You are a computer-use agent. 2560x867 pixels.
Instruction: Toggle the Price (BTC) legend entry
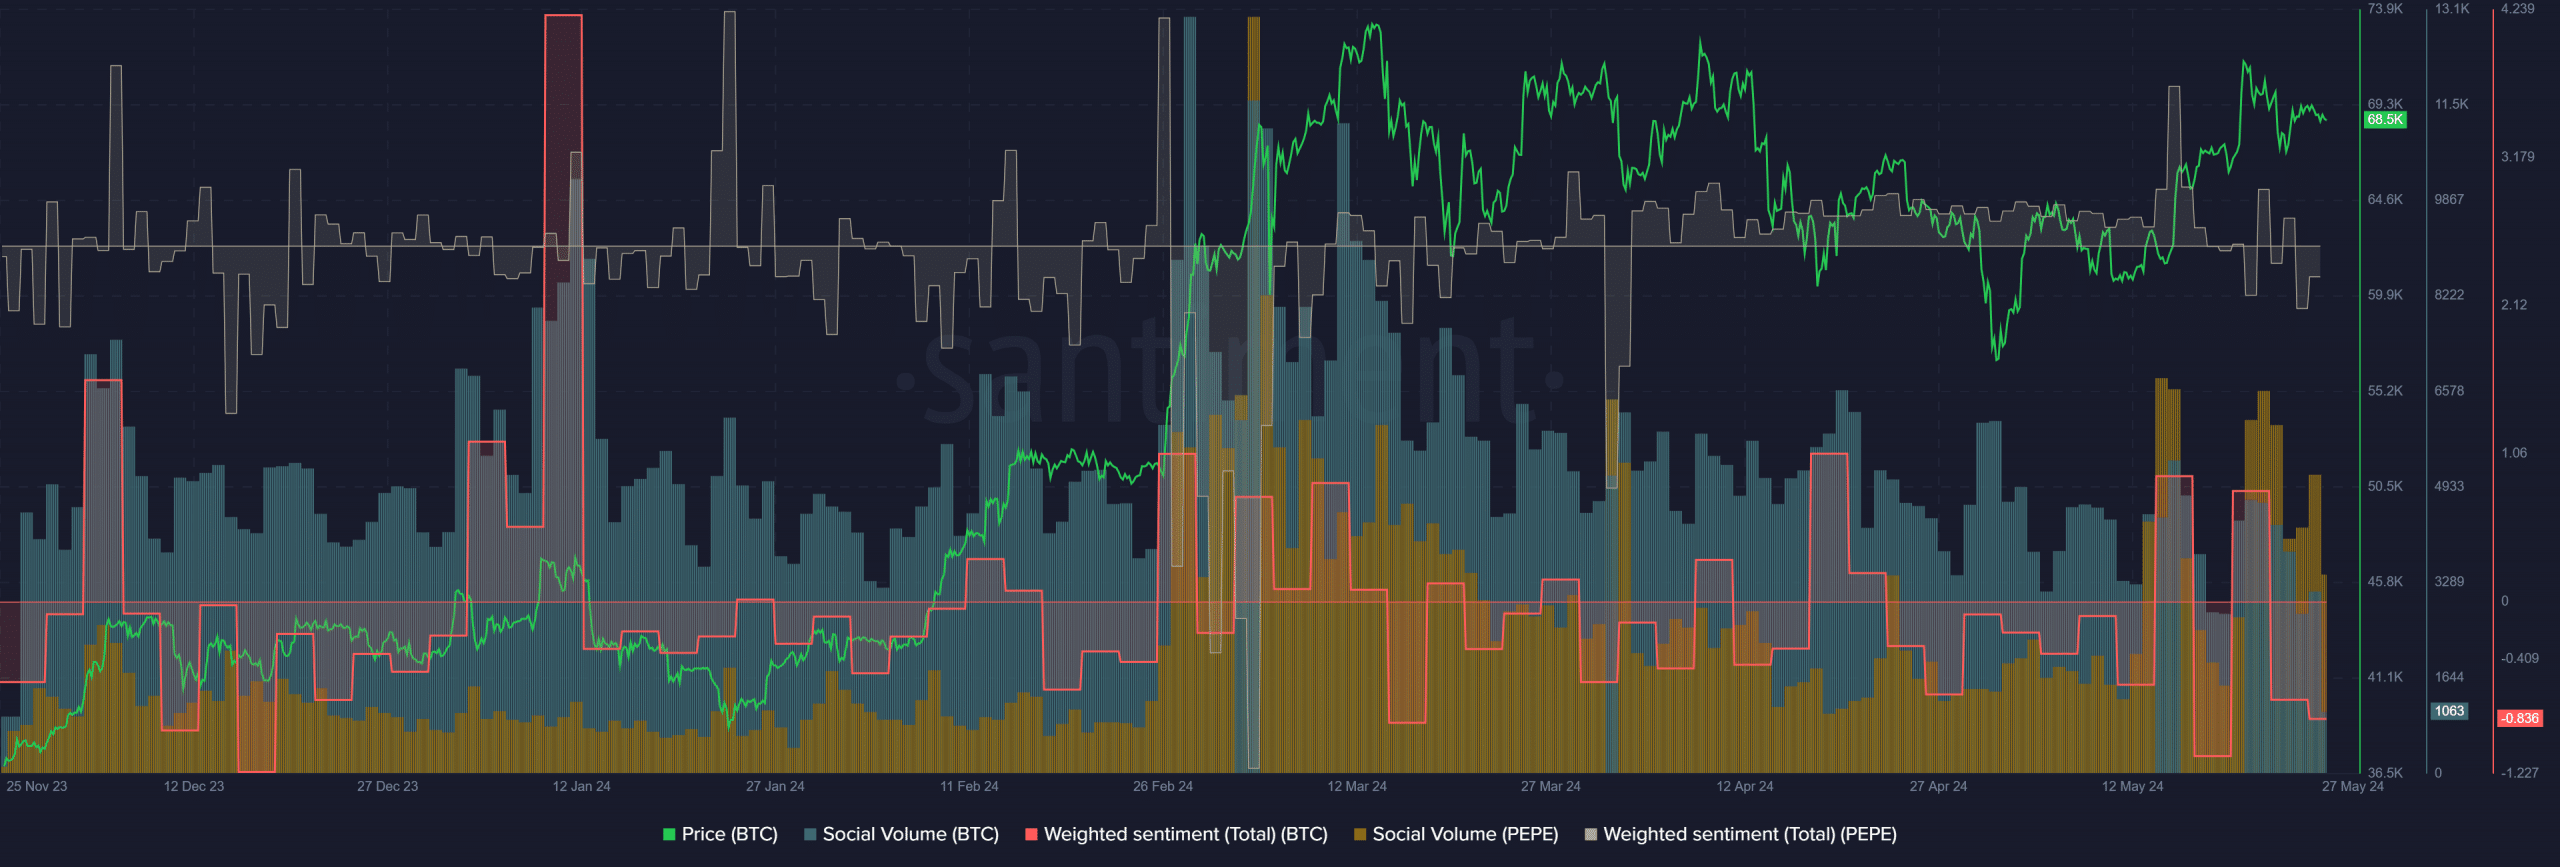(x=720, y=834)
